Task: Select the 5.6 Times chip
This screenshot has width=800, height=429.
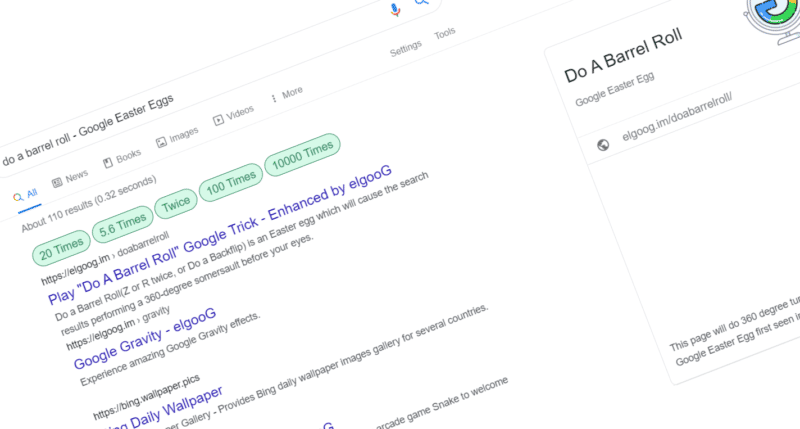Action: [x=122, y=224]
